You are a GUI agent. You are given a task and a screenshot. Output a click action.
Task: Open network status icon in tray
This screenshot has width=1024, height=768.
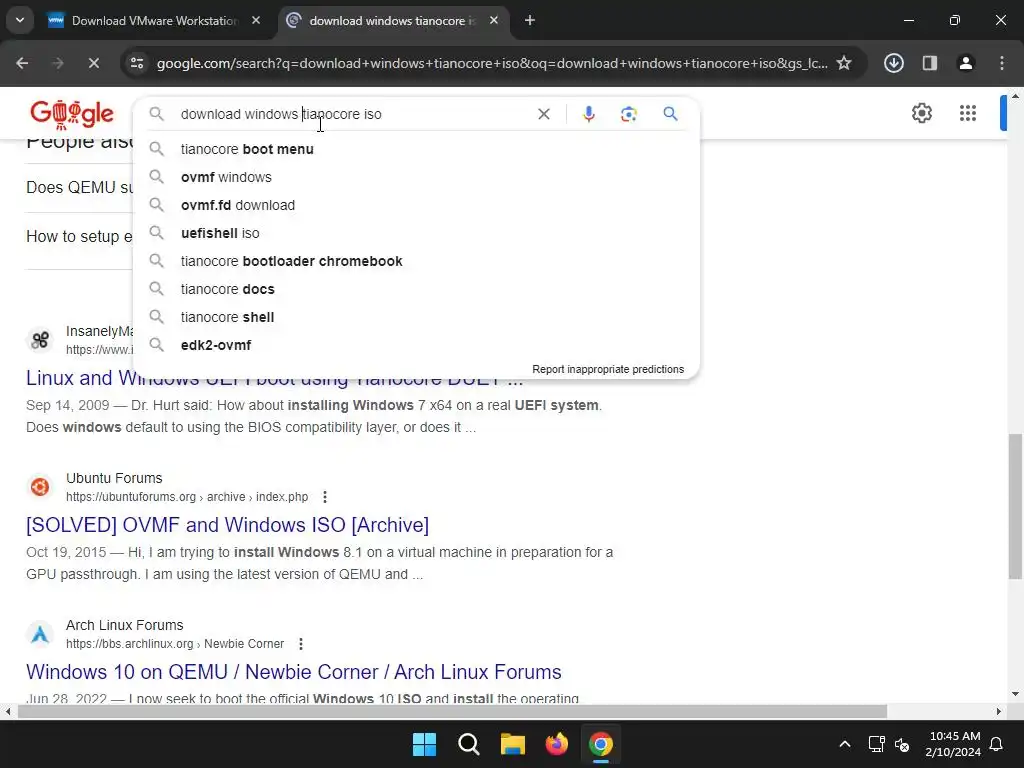coord(876,744)
